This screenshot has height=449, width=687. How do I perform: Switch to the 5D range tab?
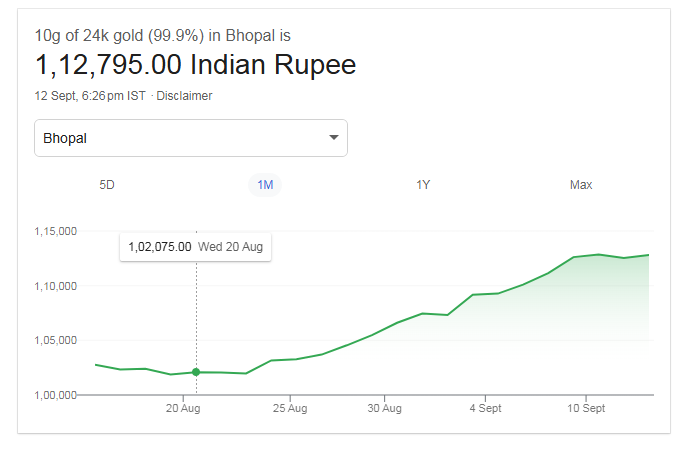[x=107, y=185]
